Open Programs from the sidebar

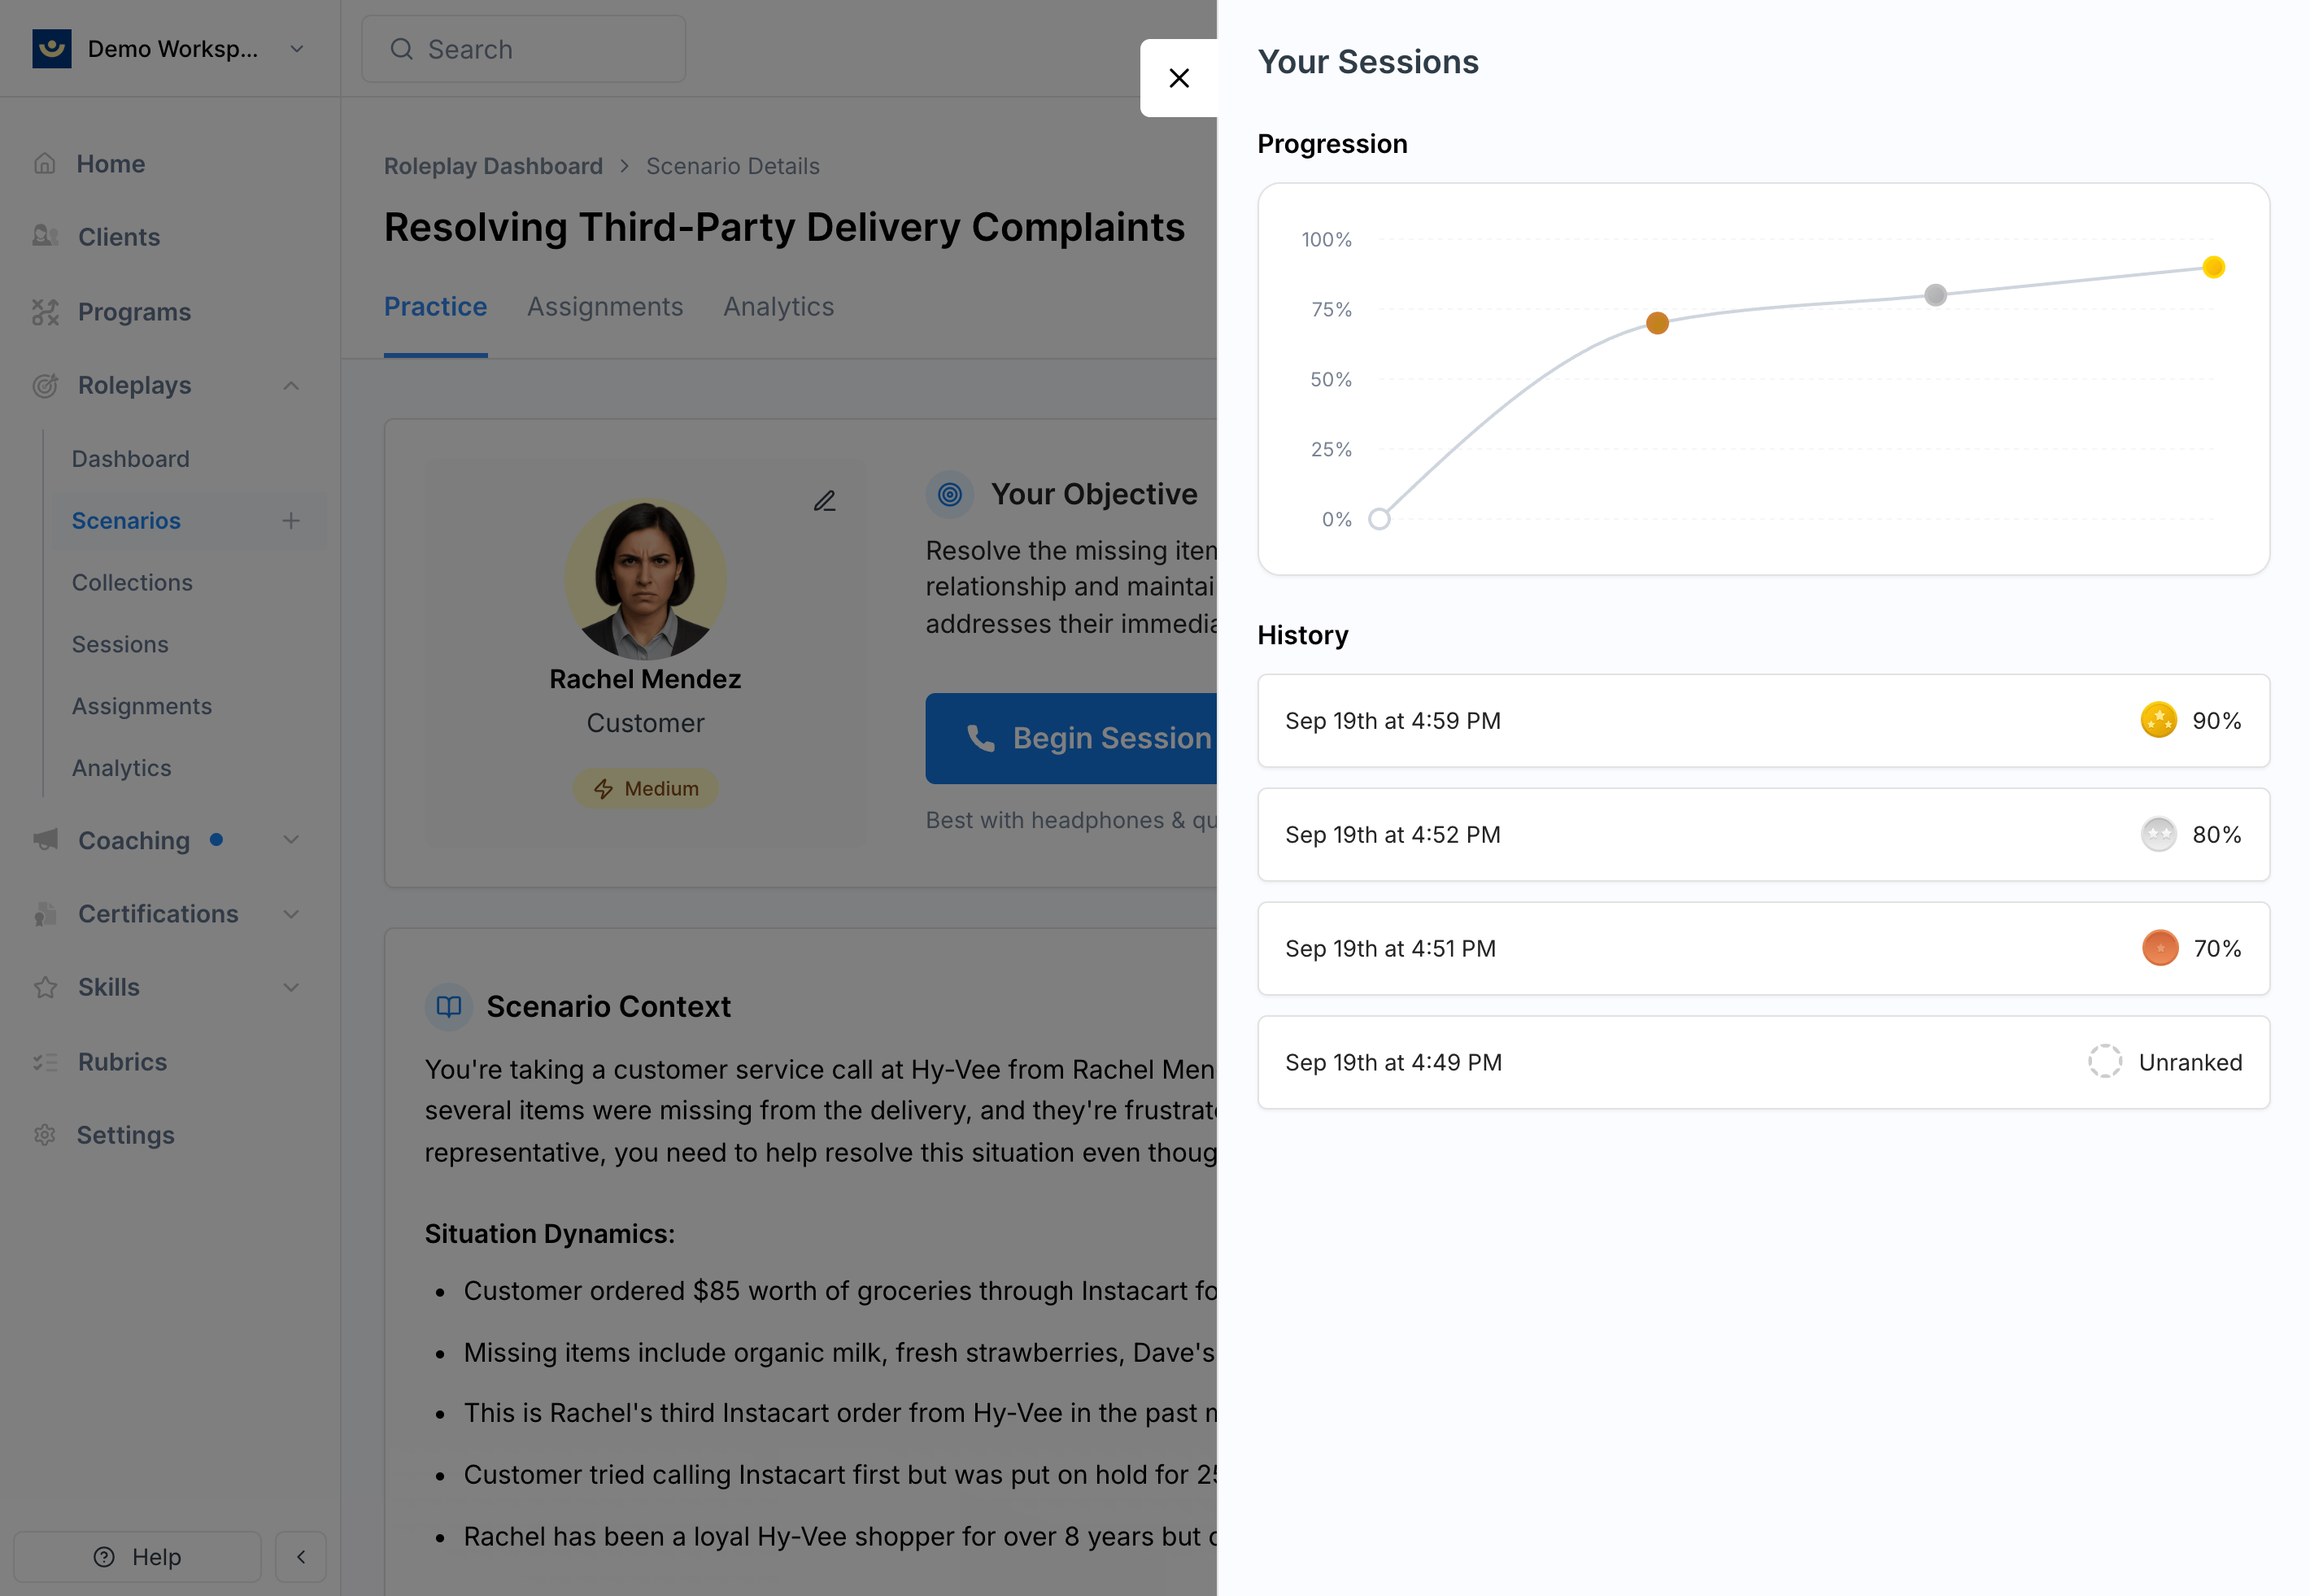[134, 312]
